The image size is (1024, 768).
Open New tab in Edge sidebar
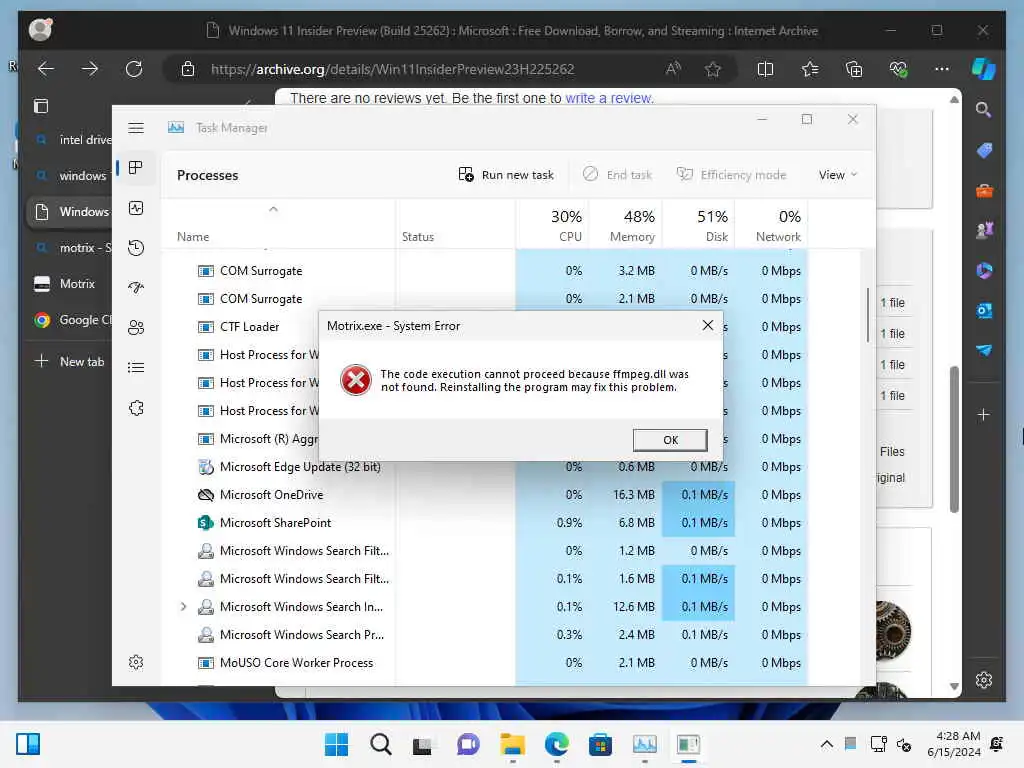coord(69,361)
